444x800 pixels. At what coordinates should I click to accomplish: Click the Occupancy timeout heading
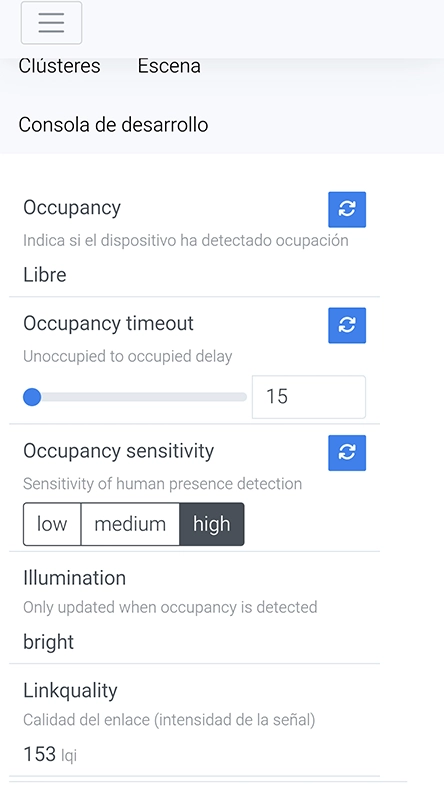click(108, 323)
